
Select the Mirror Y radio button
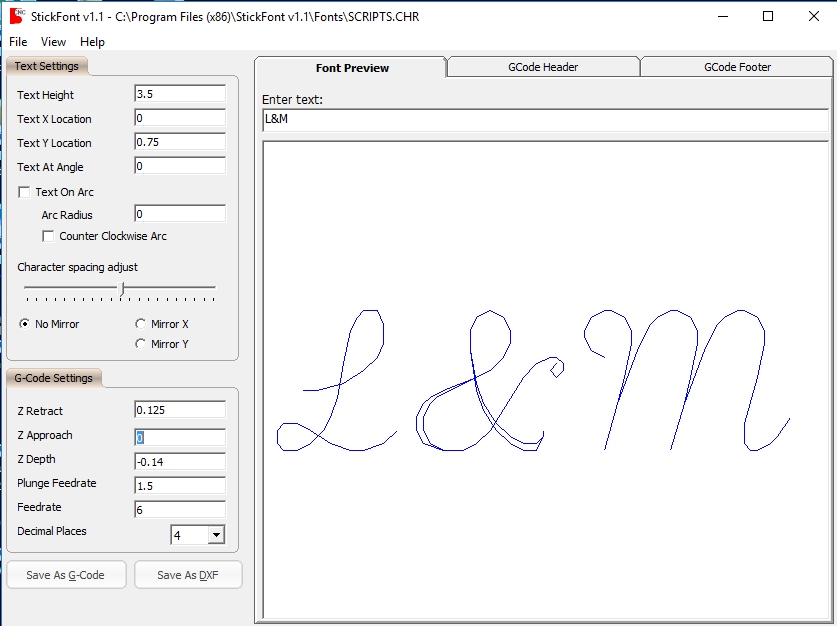pyautogui.click(x=140, y=344)
